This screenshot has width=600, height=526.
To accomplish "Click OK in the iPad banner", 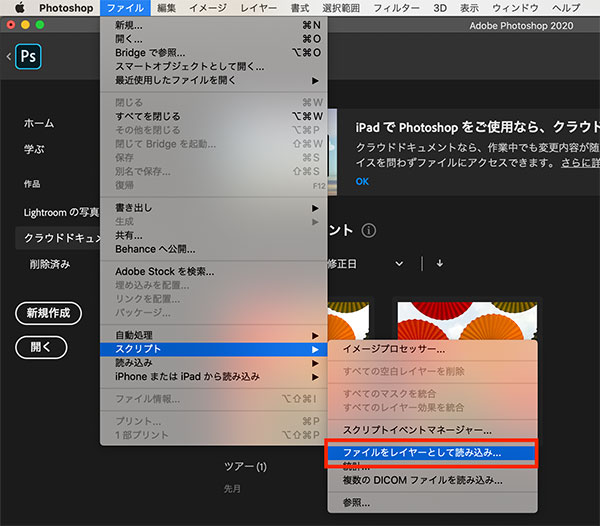I will coord(362,181).
